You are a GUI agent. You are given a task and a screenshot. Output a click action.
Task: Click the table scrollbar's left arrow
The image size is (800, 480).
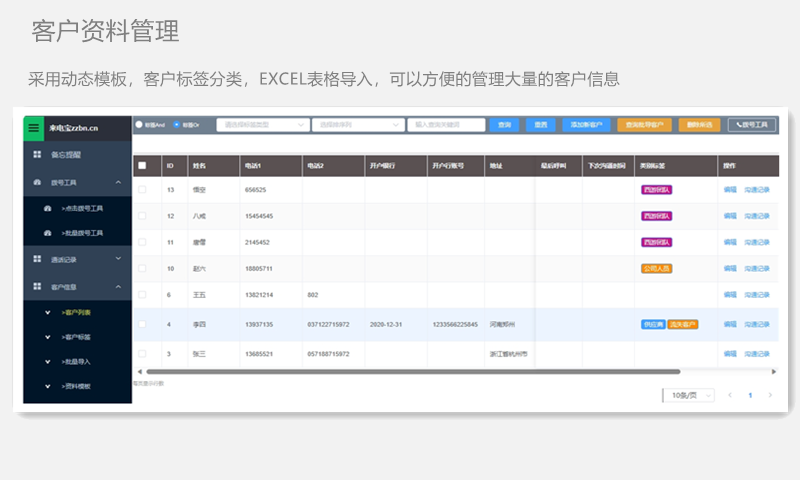(x=140, y=372)
